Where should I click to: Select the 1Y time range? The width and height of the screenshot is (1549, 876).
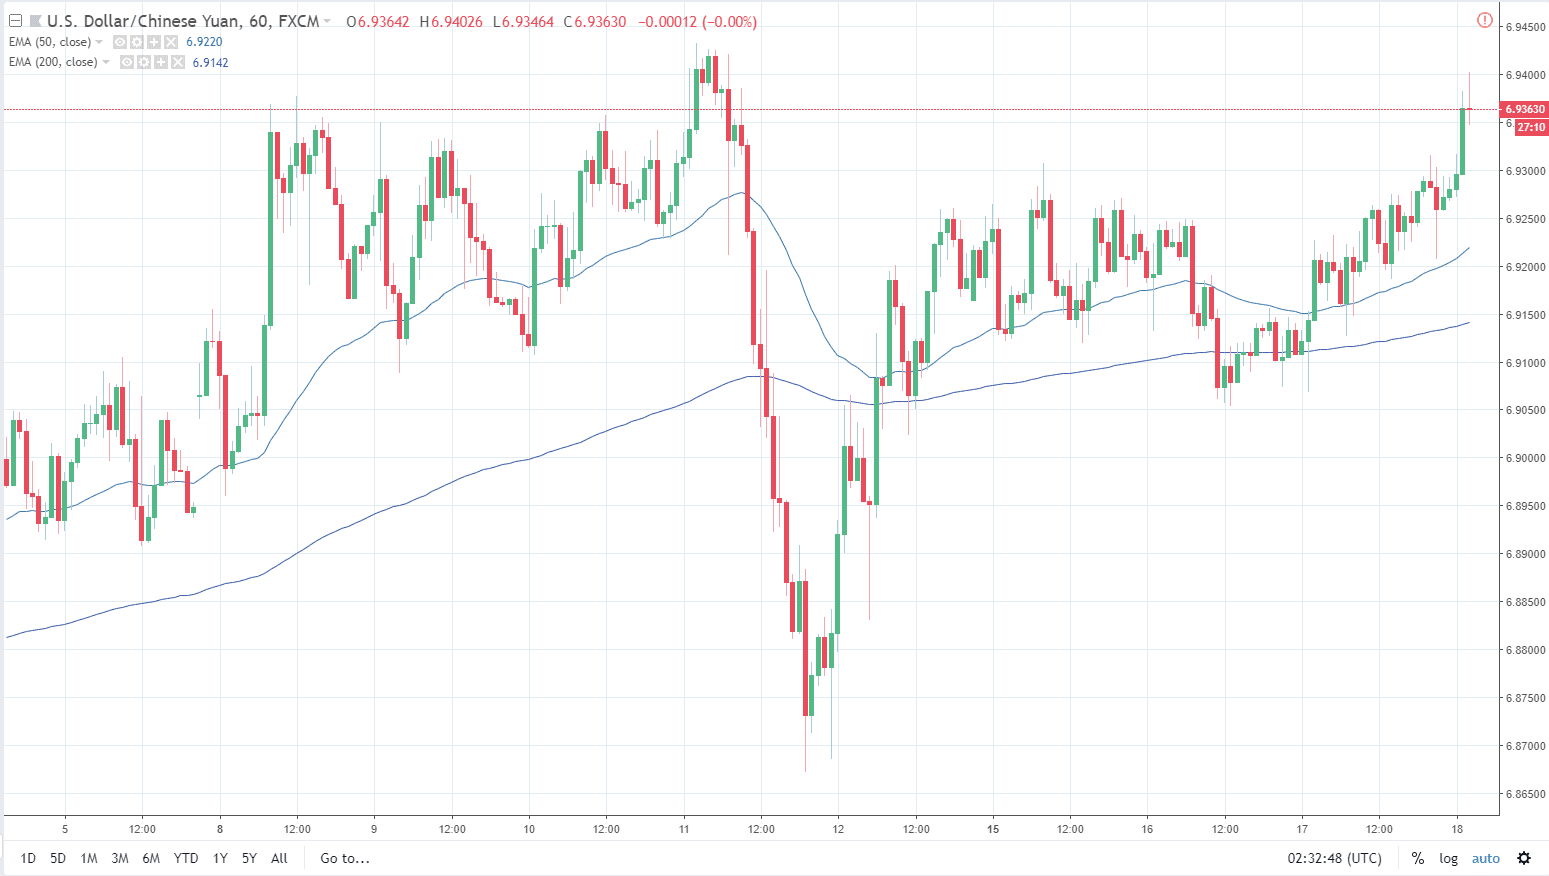pyautogui.click(x=220, y=858)
